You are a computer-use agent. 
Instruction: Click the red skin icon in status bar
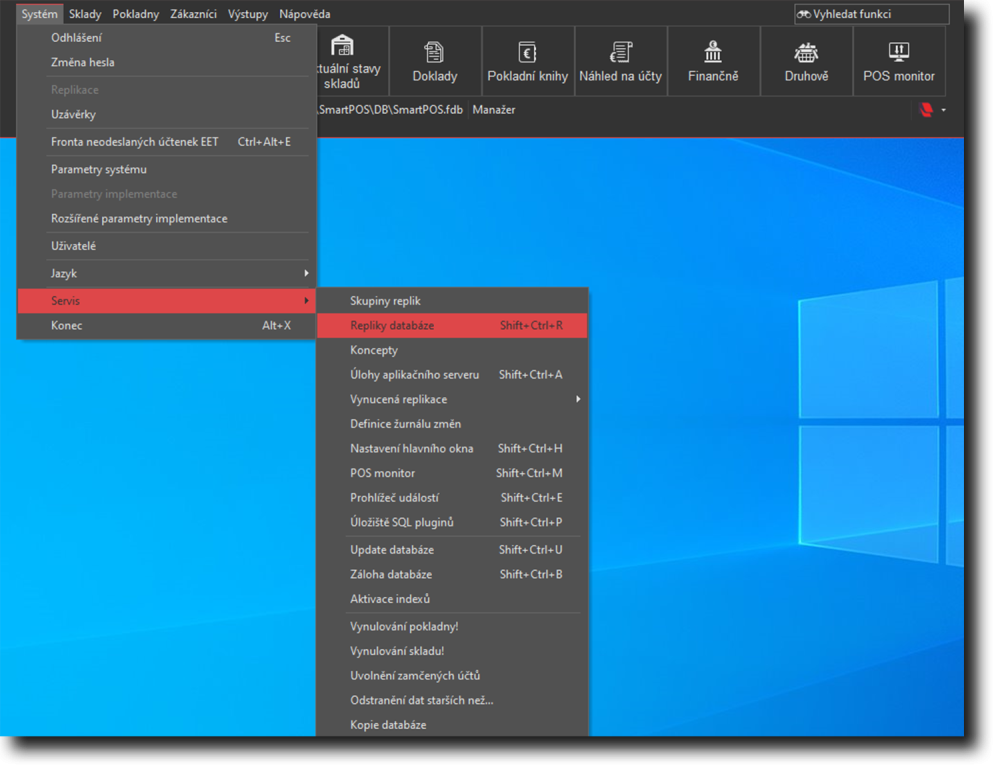927,110
